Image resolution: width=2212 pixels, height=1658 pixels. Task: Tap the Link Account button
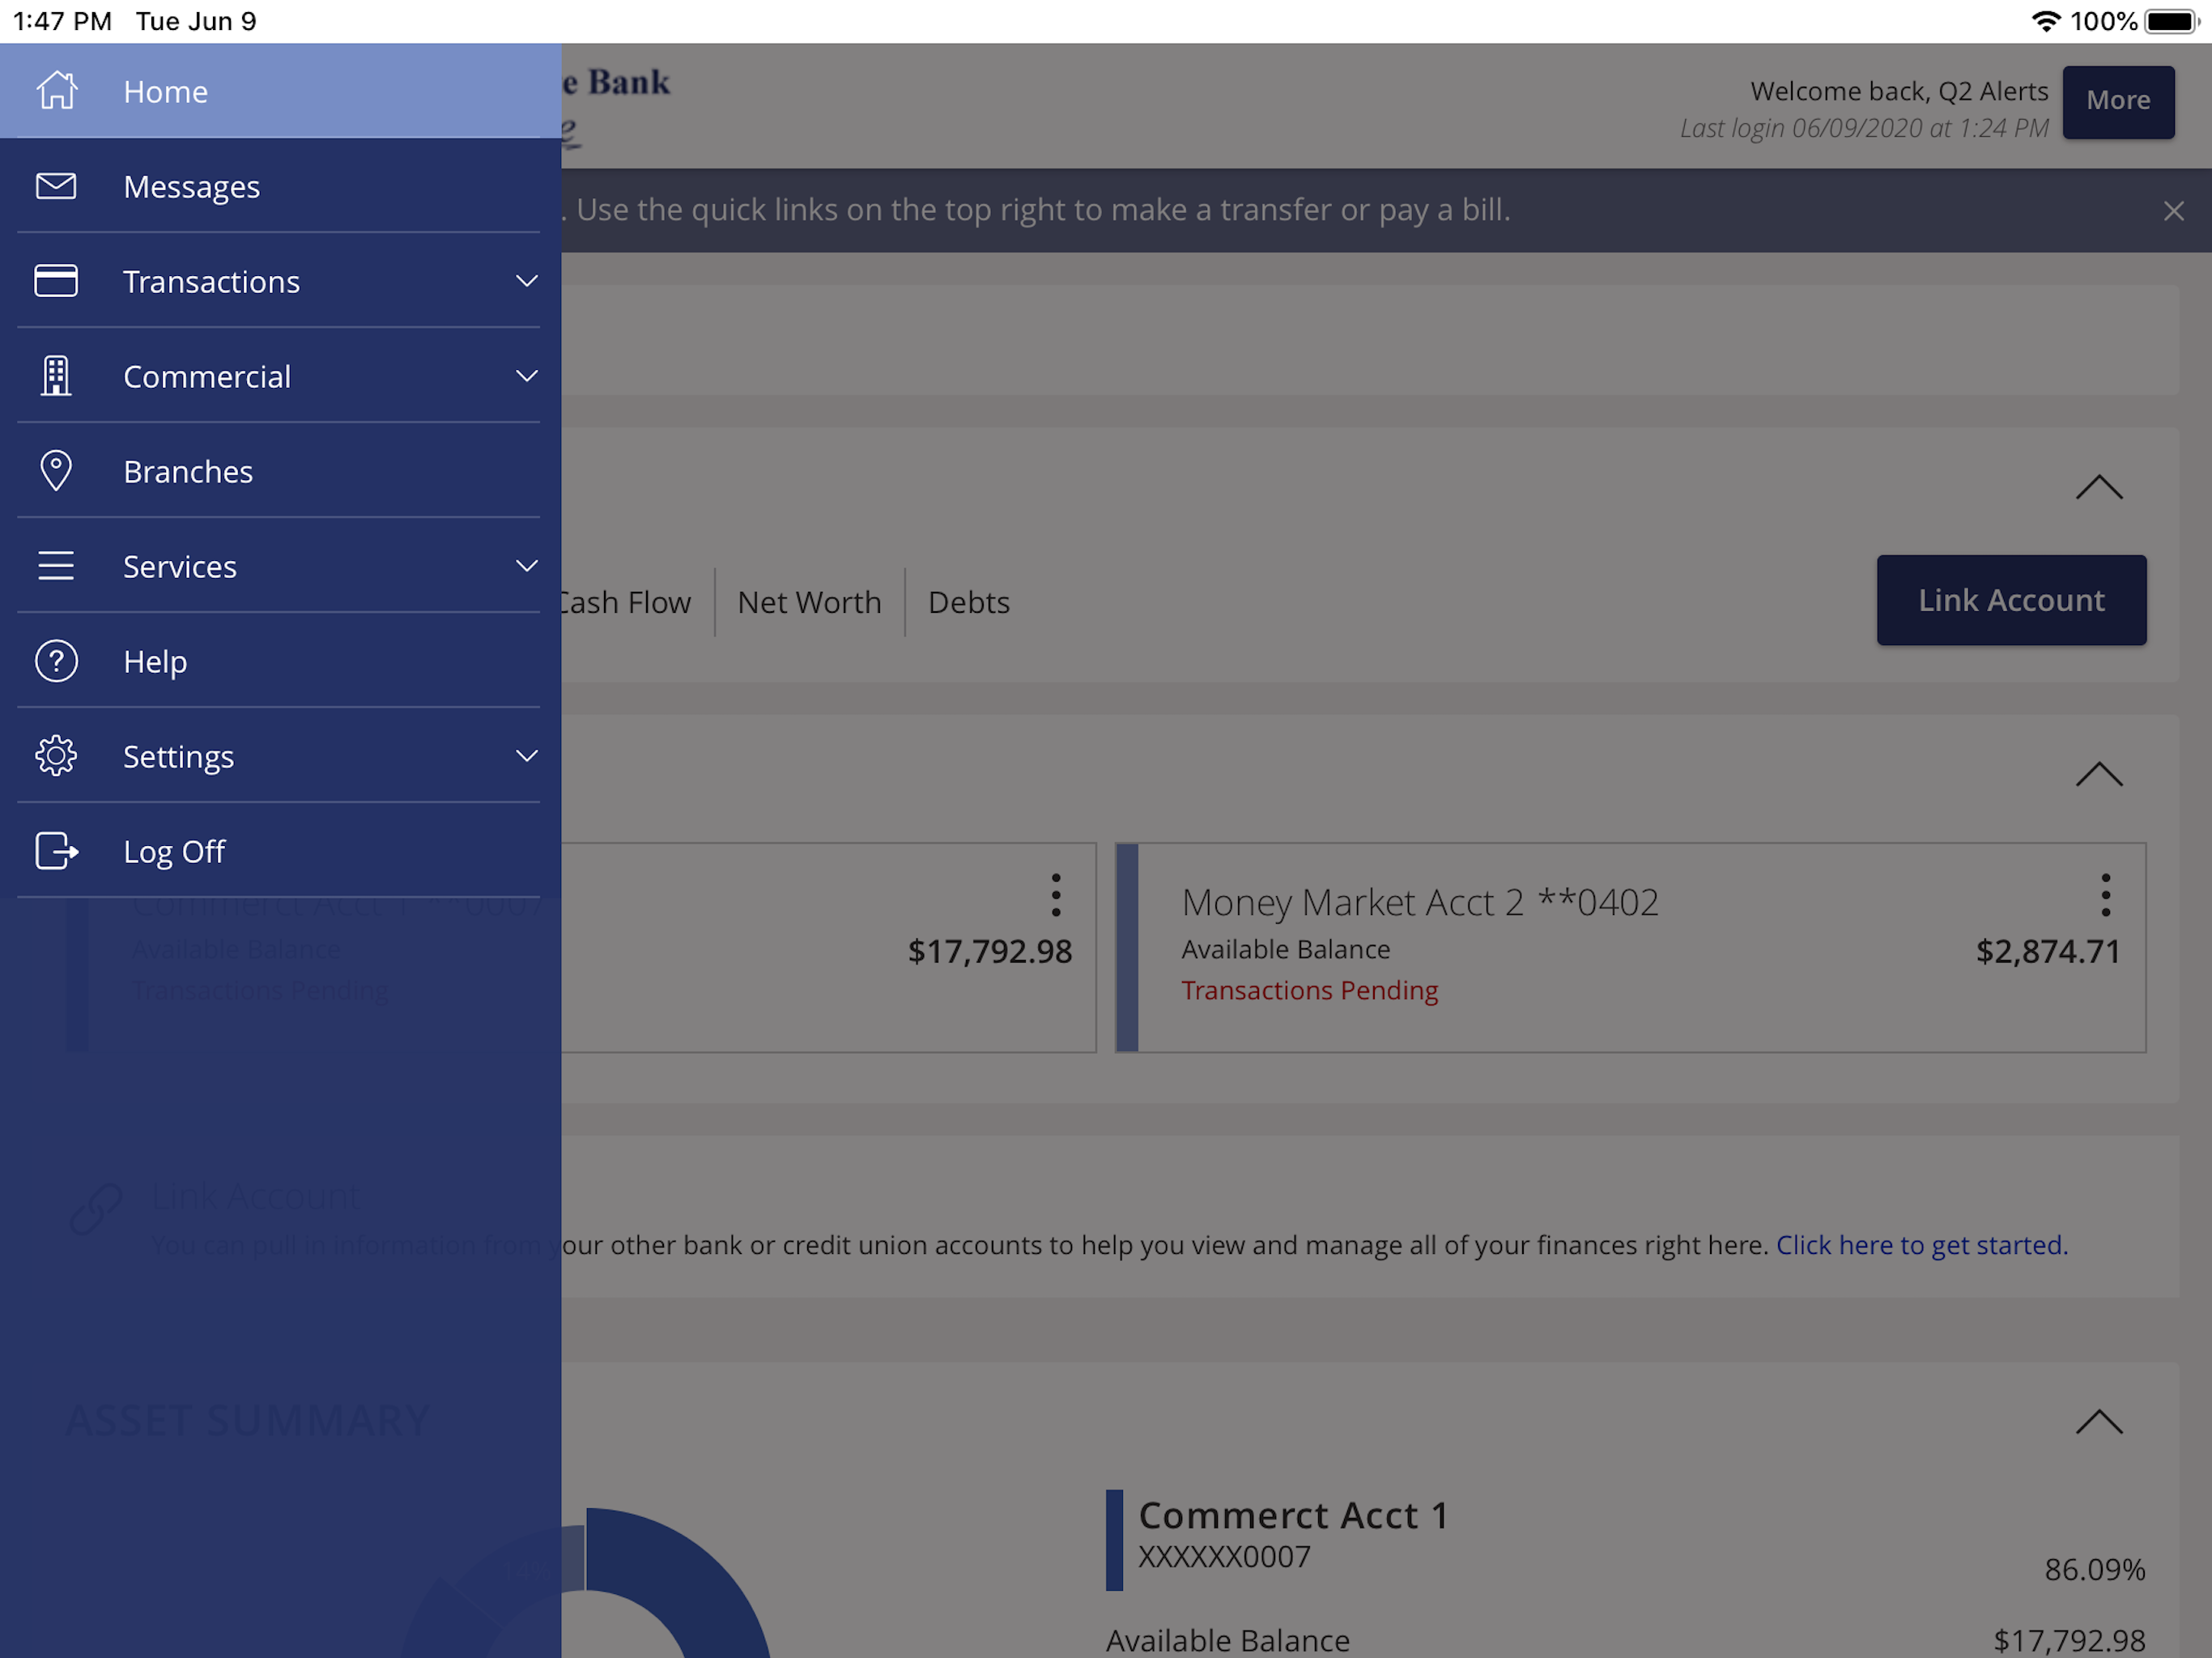tap(2011, 600)
